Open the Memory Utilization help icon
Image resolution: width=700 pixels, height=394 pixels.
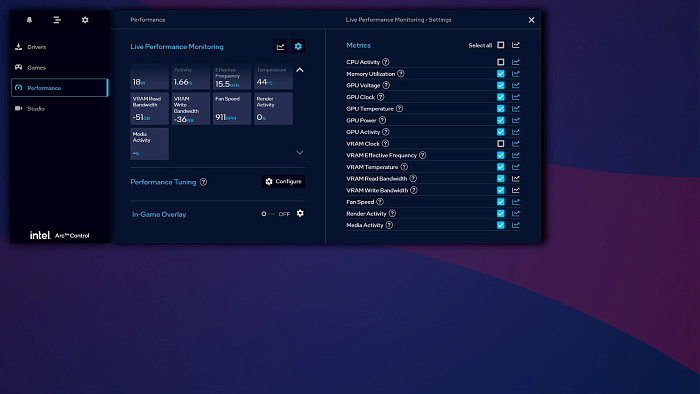pyautogui.click(x=401, y=74)
